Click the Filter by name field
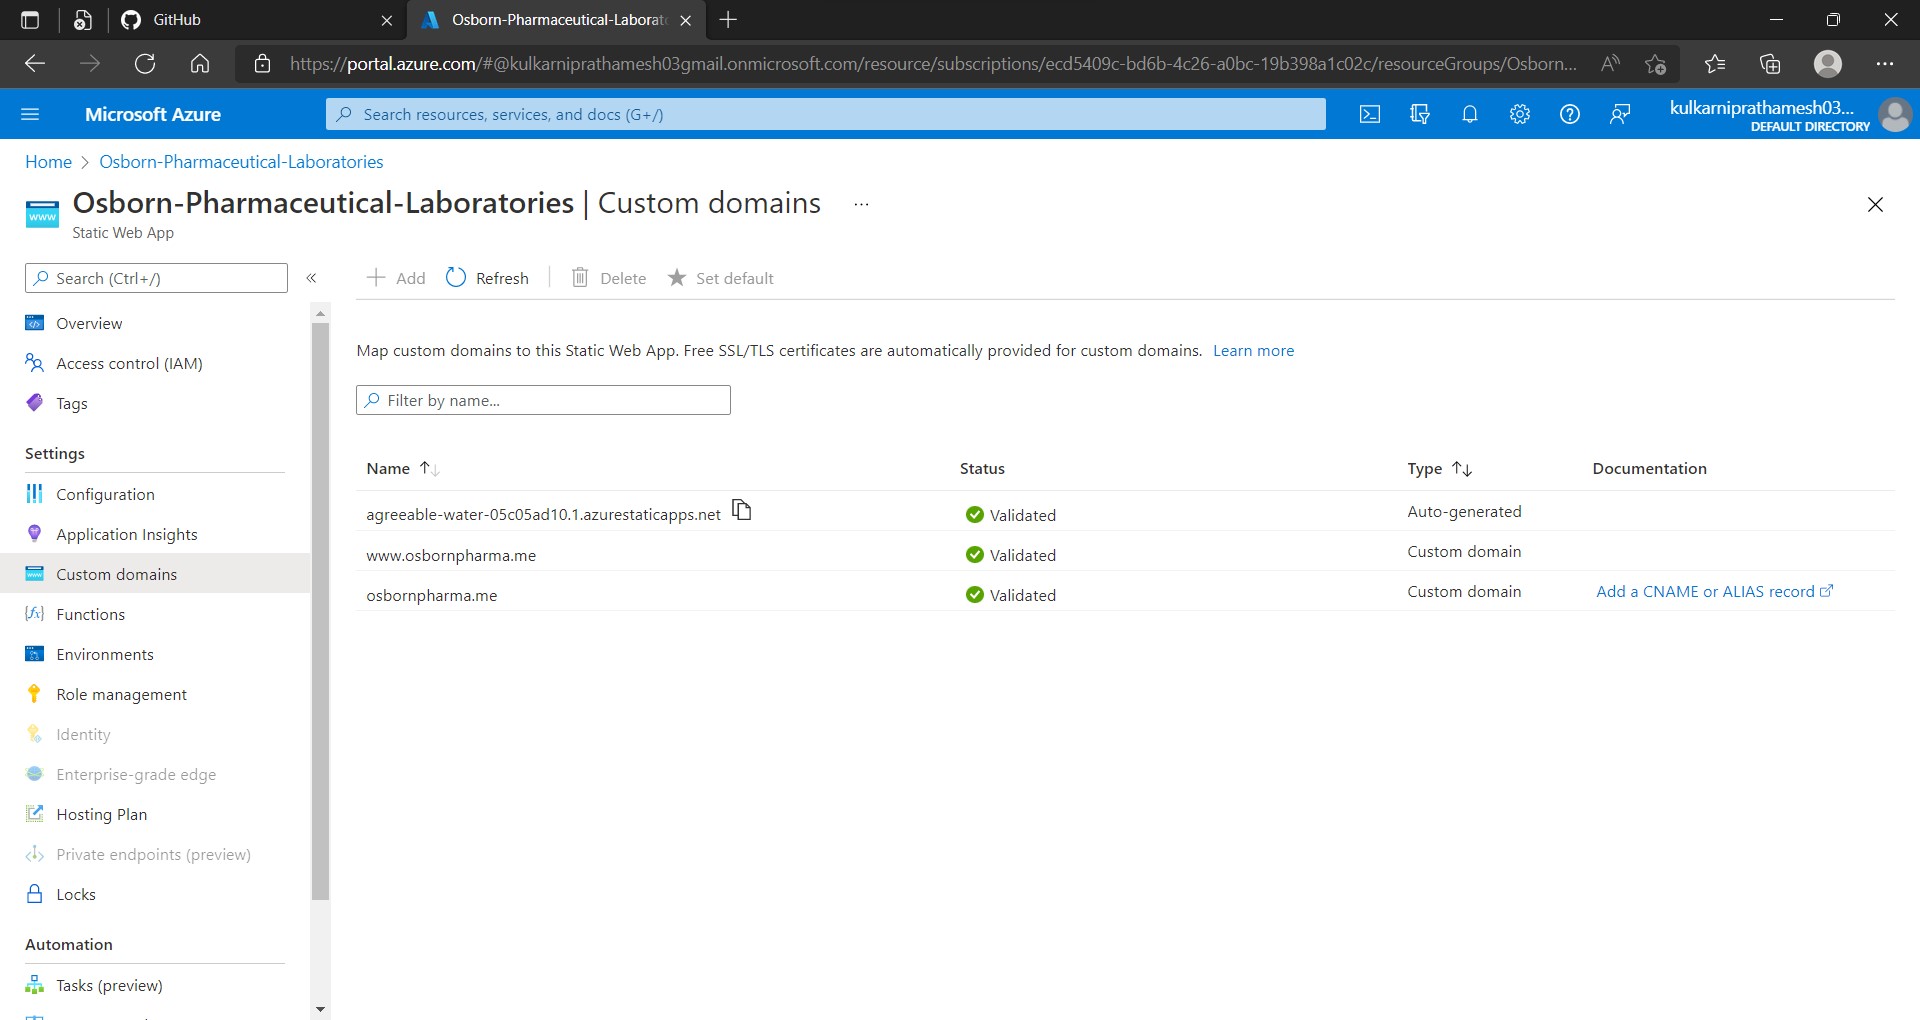This screenshot has width=1920, height=1020. (x=543, y=400)
